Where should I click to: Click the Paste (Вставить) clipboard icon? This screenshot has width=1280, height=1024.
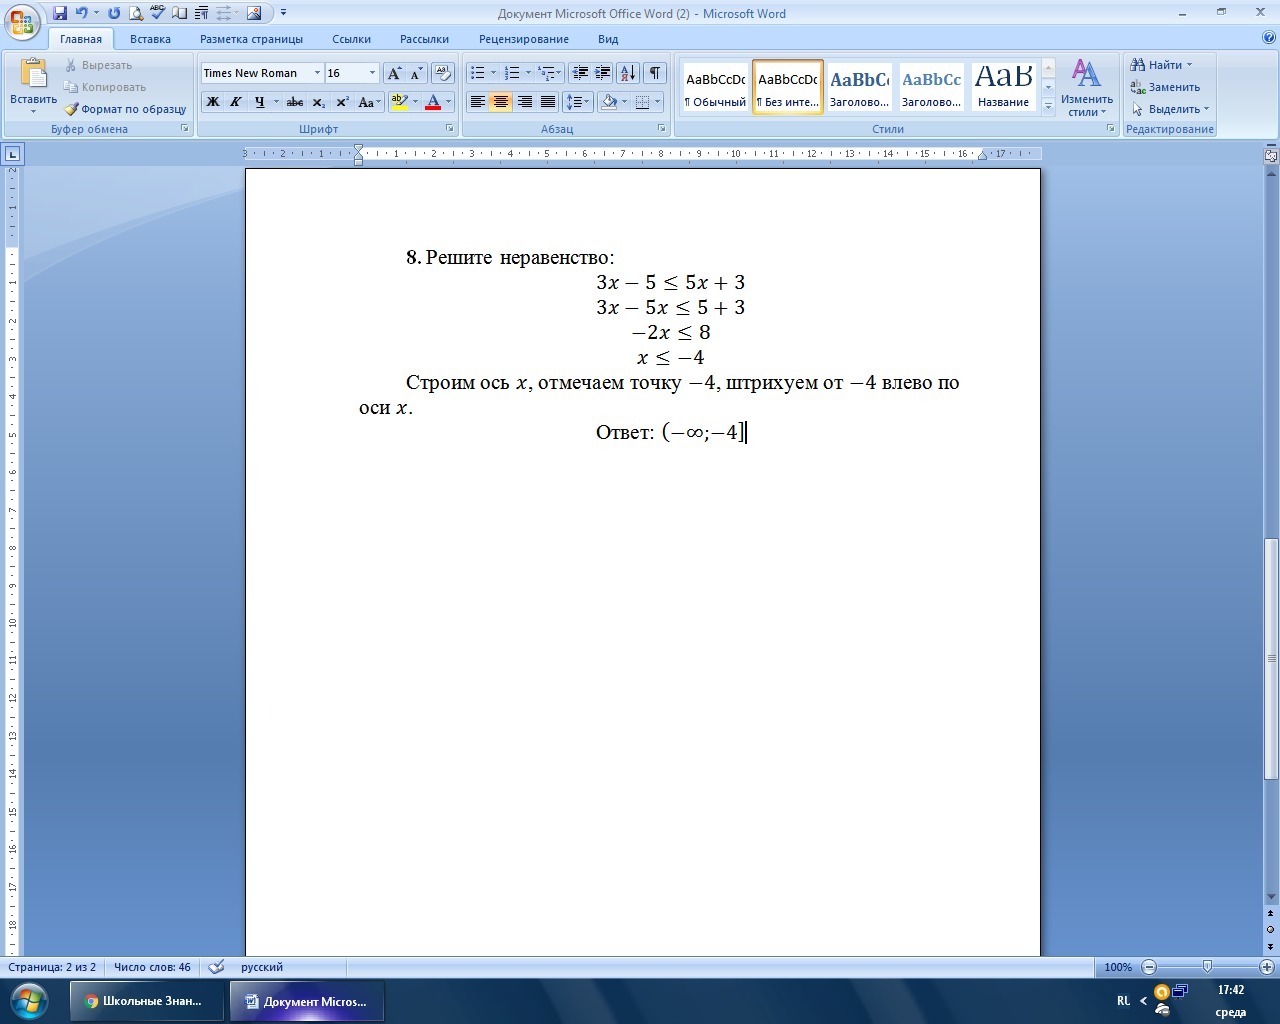[33, 76]
